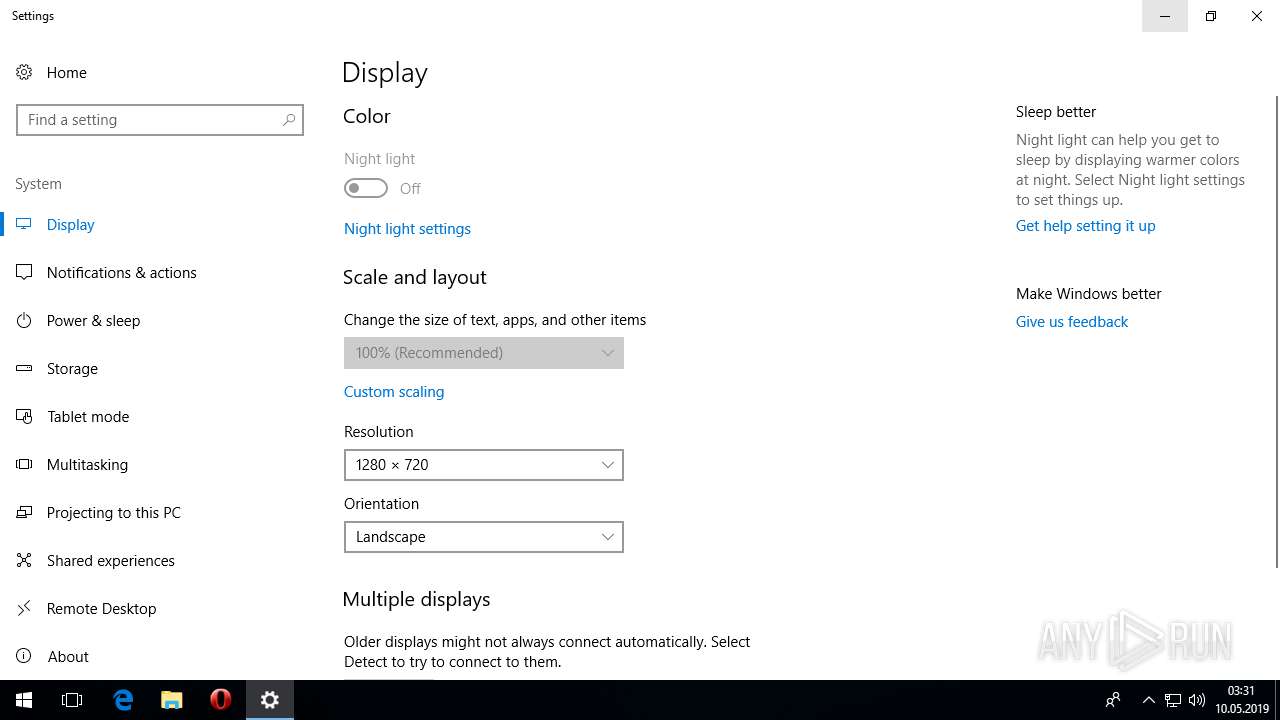Click the Display monitor icon in sidebar
Image resolution: width=1280 pixels, height=720 pixels.
coord(24,224)
